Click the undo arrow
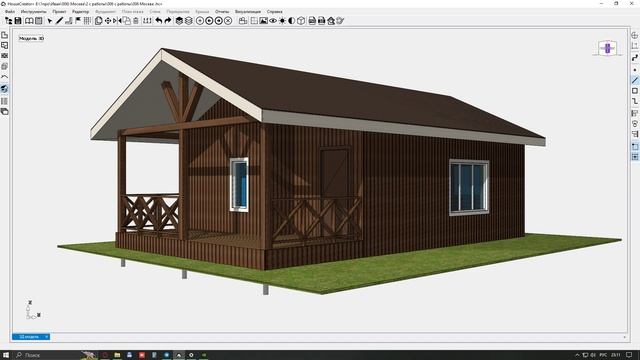Screen dimensions: 640x360 coord(158,20)
